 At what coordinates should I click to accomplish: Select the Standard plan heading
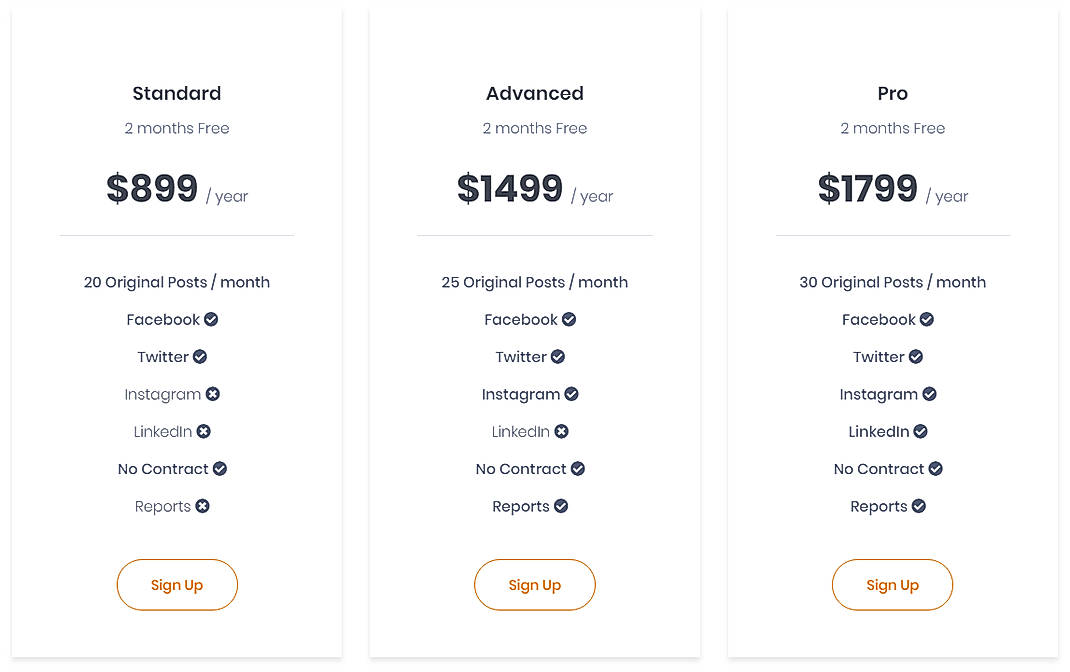pos(177,93)
